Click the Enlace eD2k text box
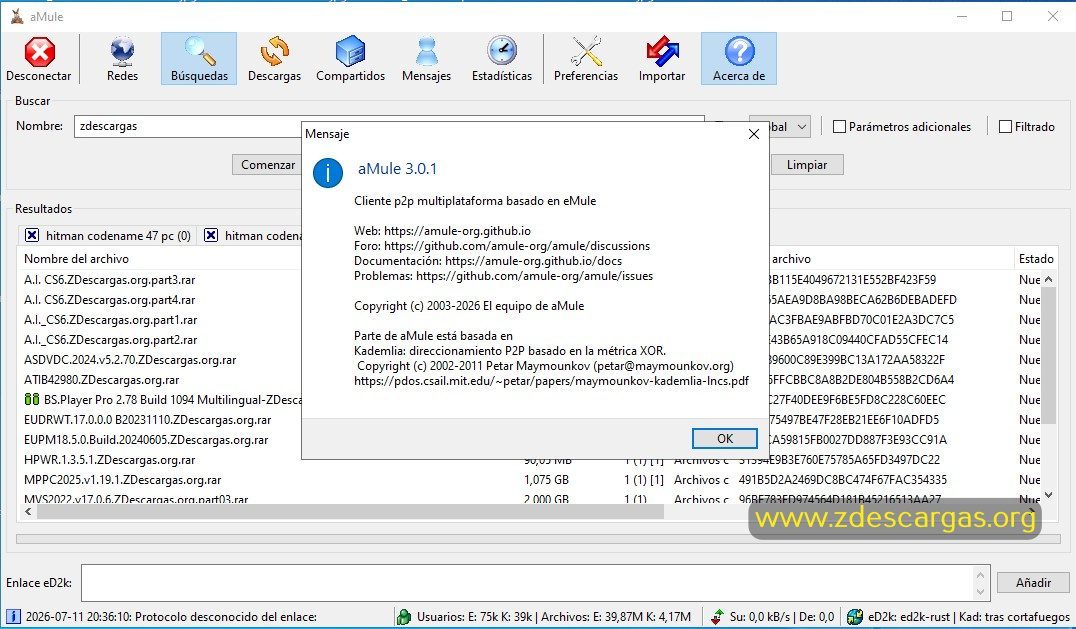1076x629 pixels. click(527, 582)
